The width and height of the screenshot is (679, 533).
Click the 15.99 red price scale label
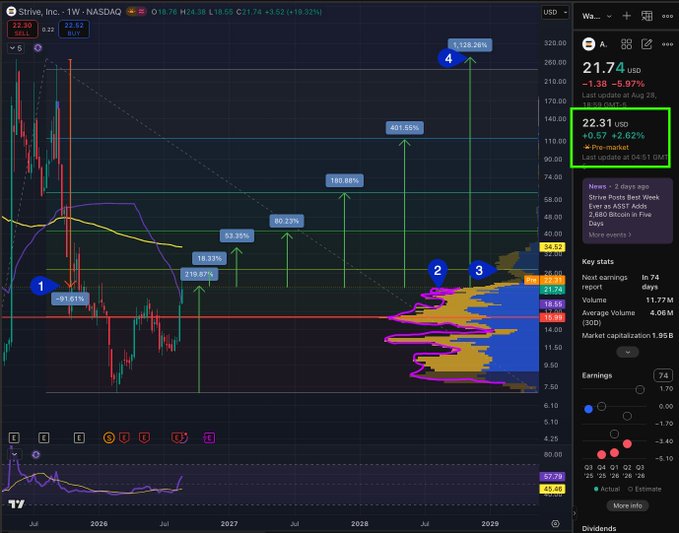[x=553, y=318]
